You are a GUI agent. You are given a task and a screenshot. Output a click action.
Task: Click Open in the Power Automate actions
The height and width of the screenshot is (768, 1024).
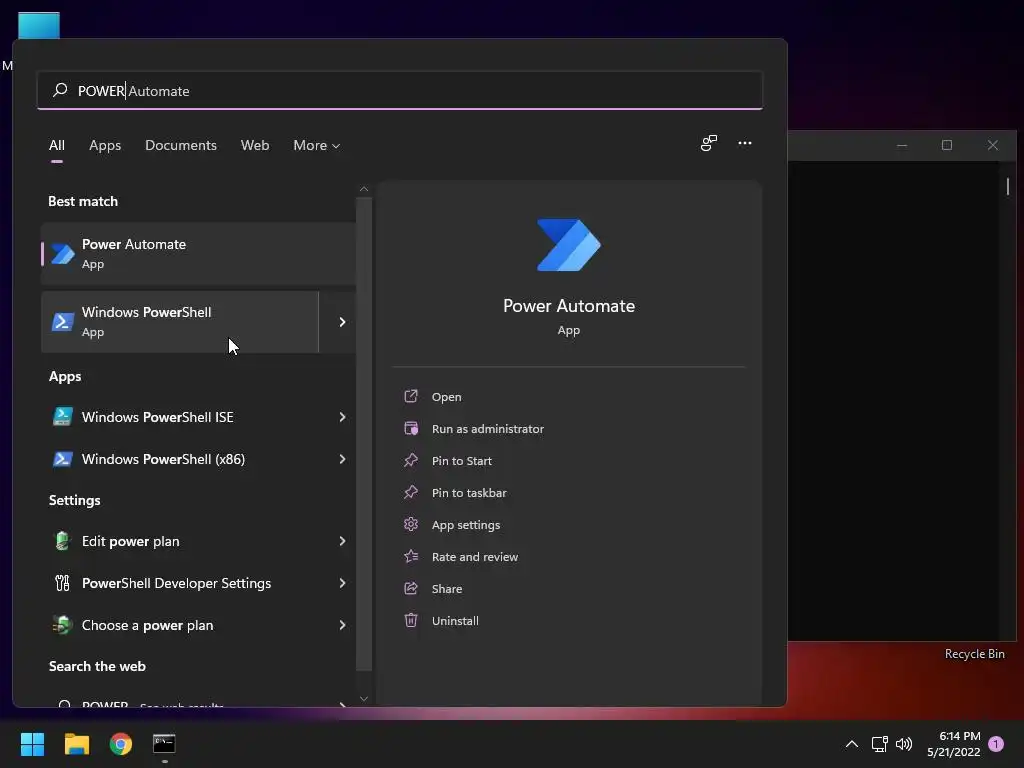pyautogui.click(x=446, y=396)
